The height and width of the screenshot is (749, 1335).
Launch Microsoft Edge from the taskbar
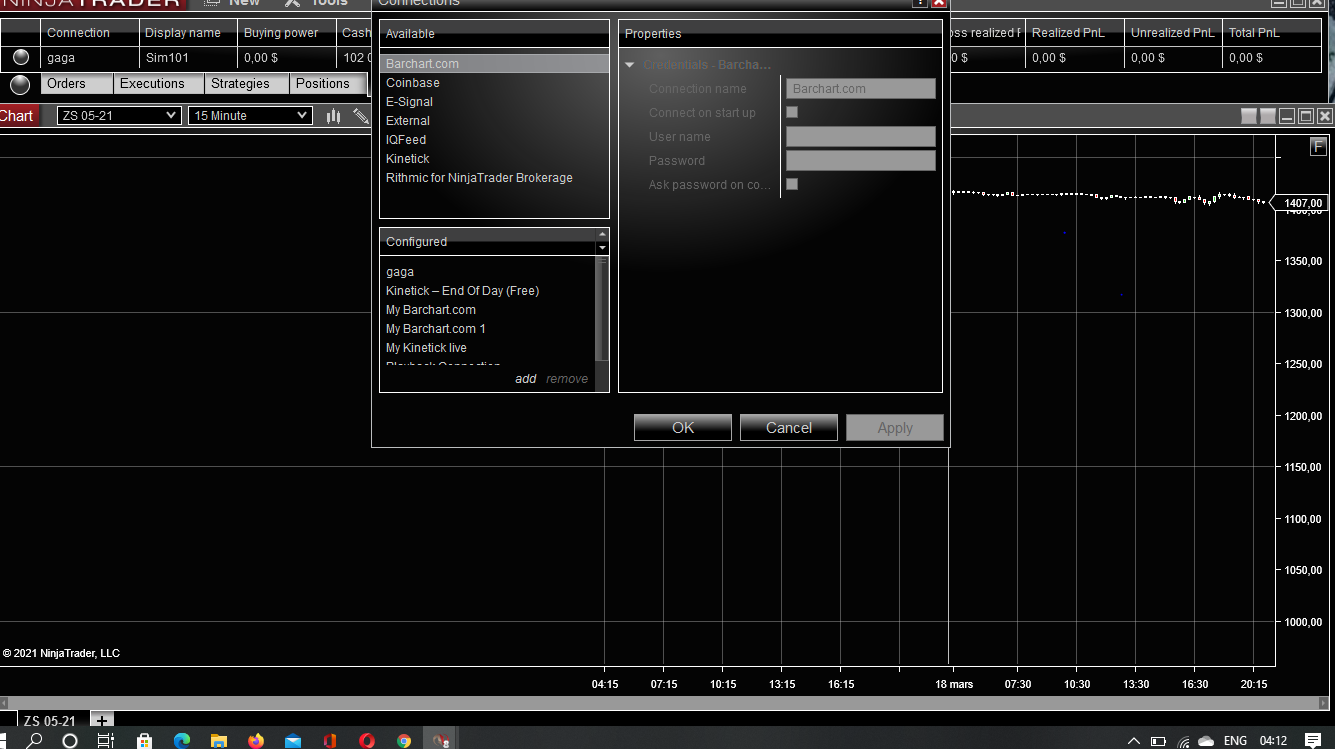[x=181, y=741]
